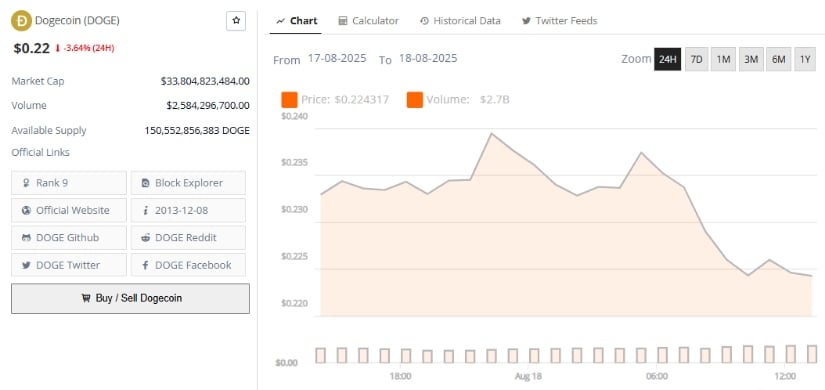Screen dimensions: 825x390
Task: Click the Twitter bird icon on DOGE Twitter
Action: click(x=26, y=265)
